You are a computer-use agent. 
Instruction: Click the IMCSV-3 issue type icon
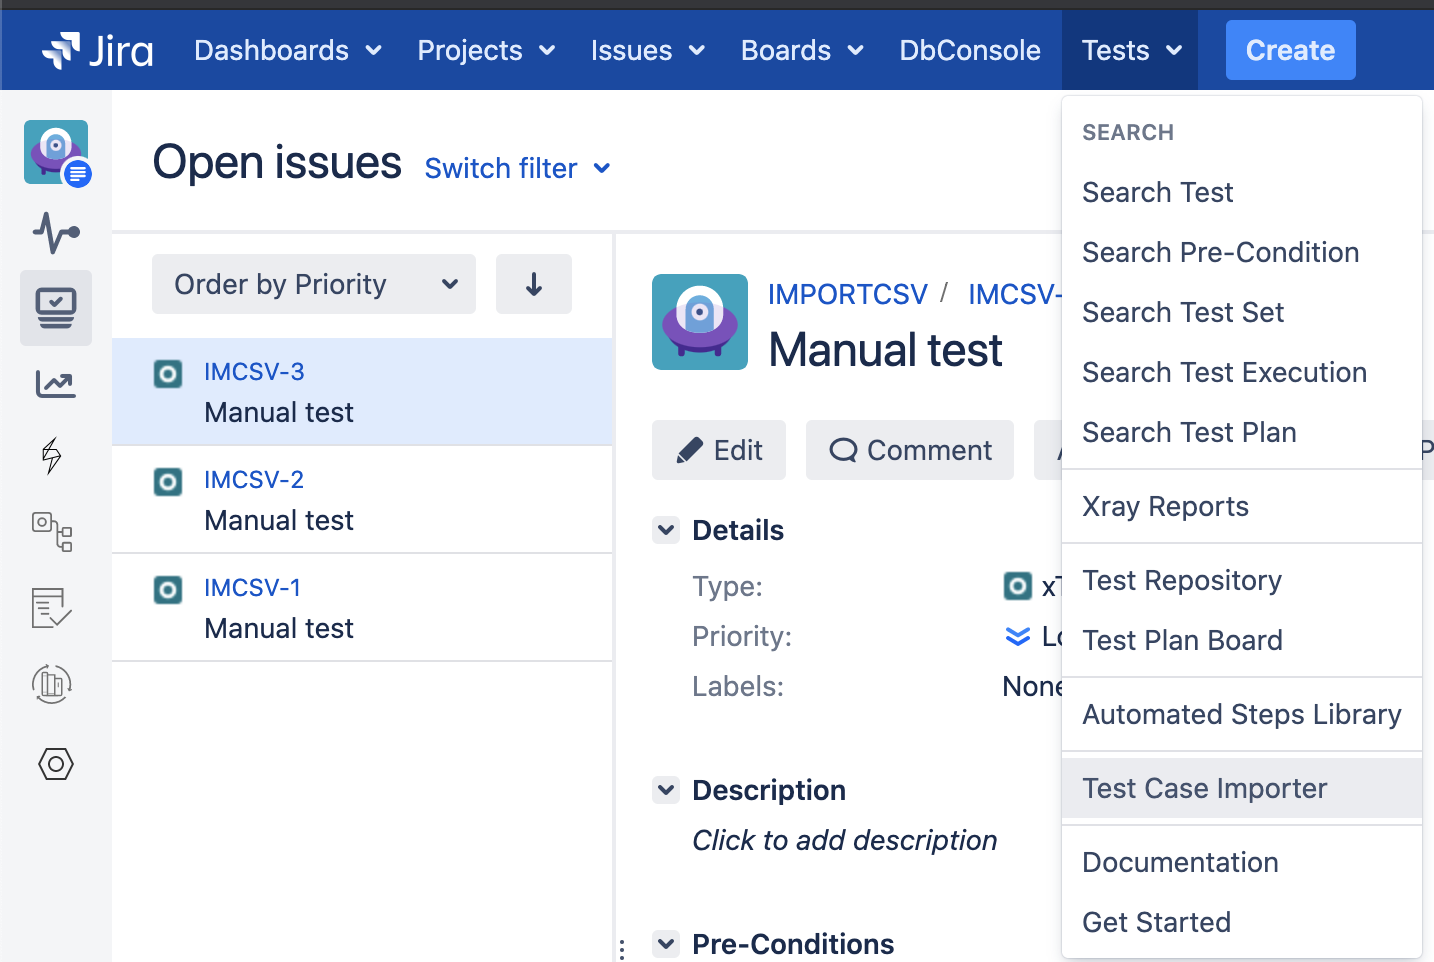[x=168, y=374]
